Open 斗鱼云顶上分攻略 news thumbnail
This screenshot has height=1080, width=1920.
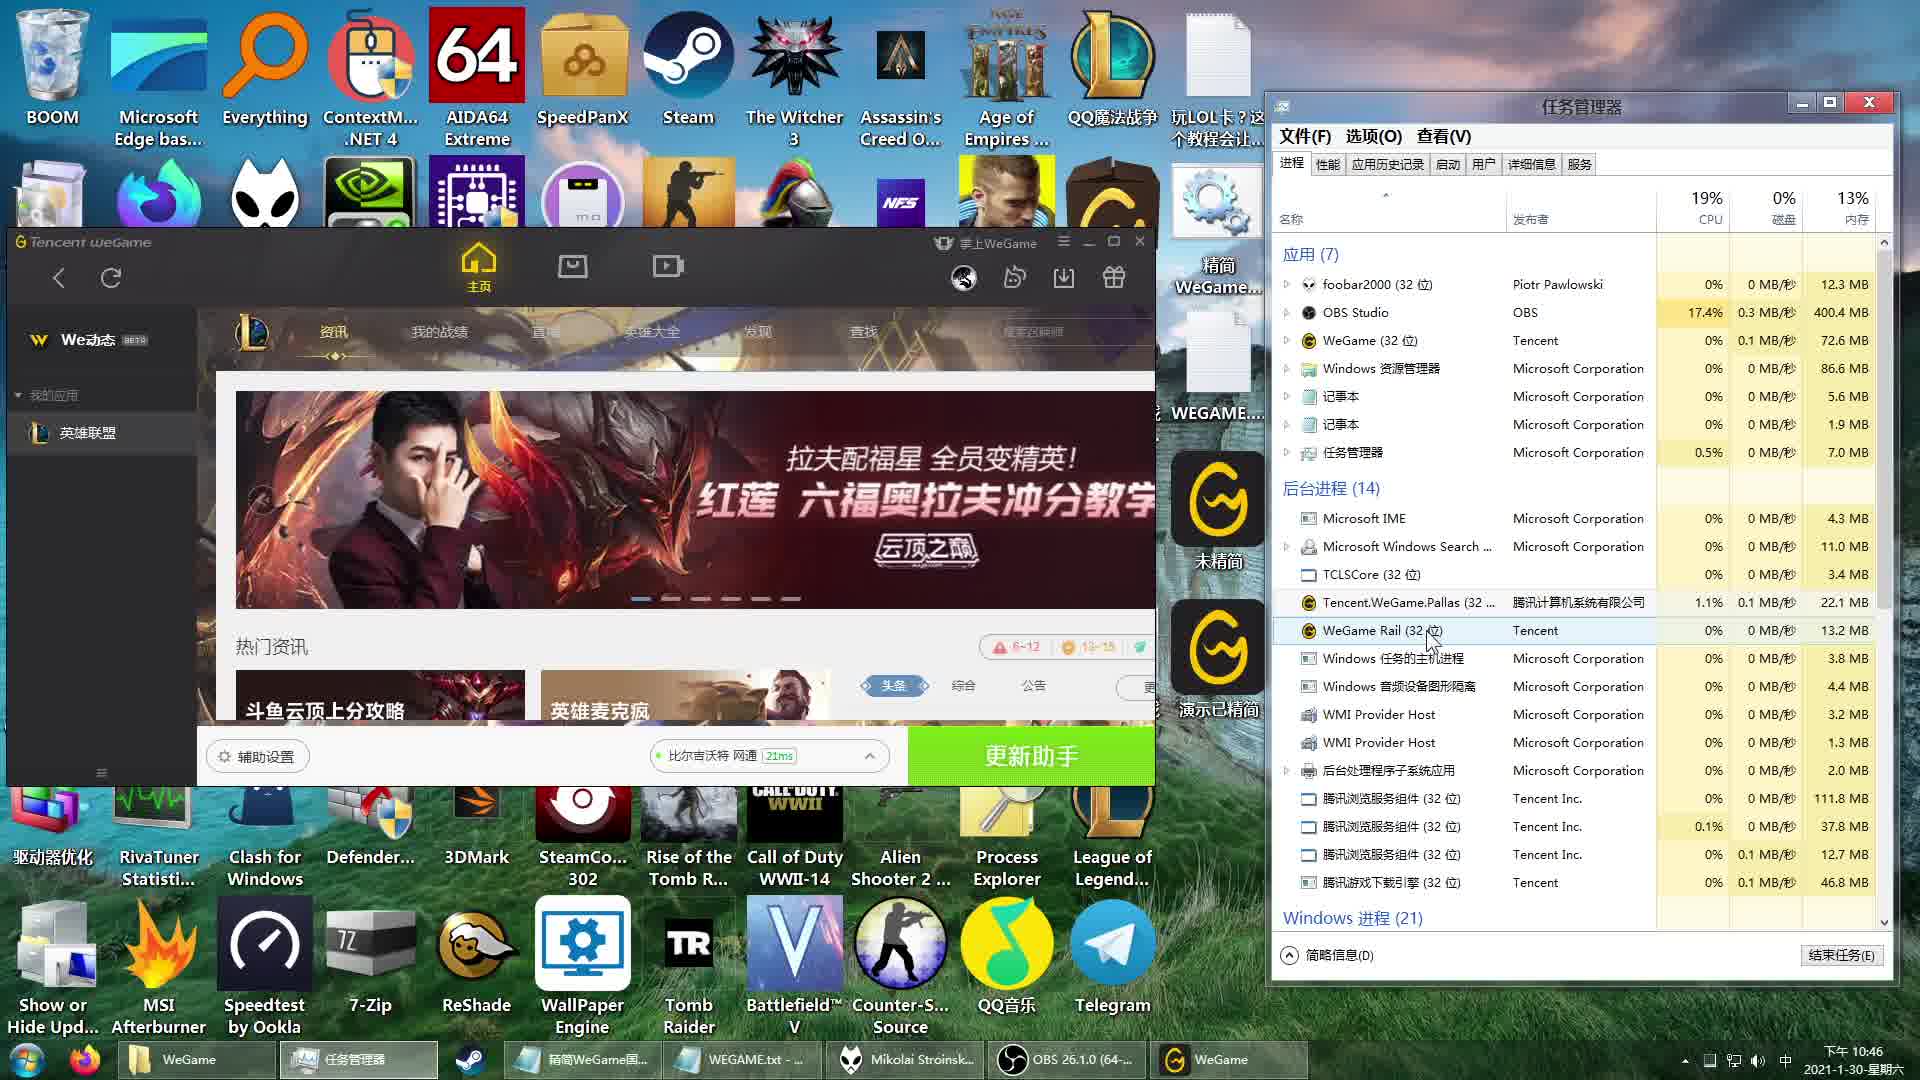tap(380, 695)
